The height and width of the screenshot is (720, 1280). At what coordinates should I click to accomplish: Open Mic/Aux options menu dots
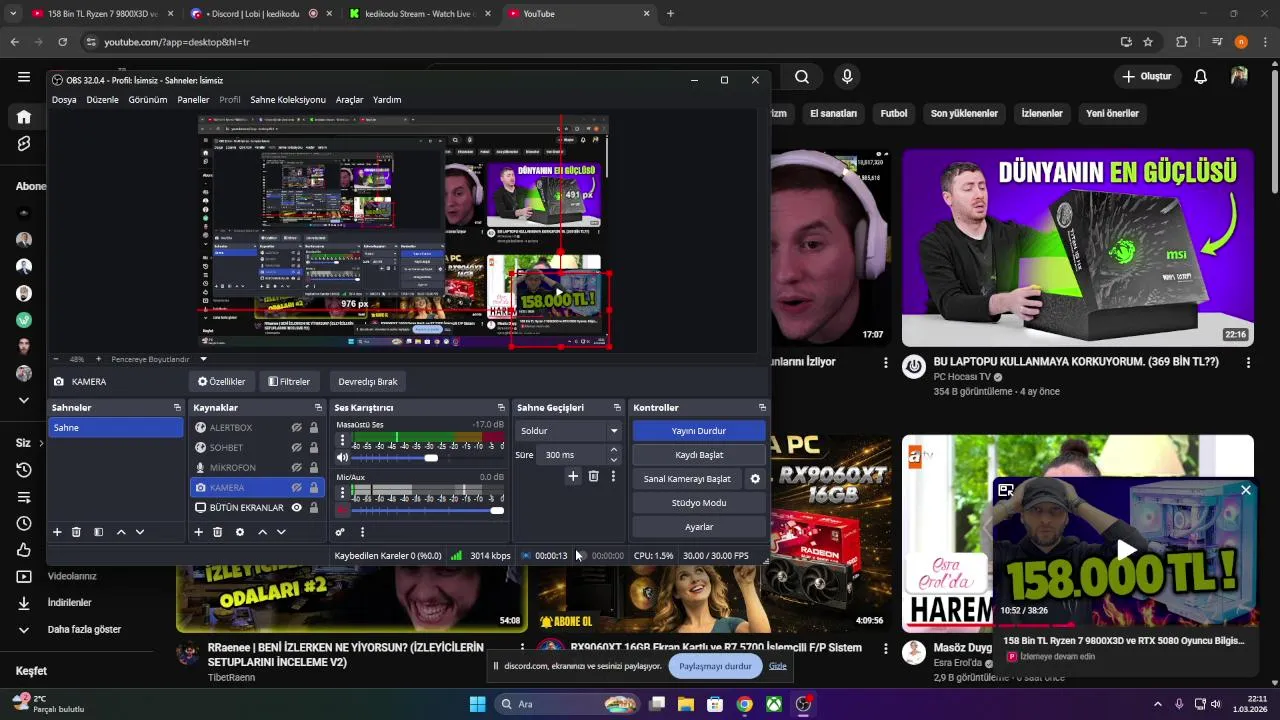(x=342, y=492)
